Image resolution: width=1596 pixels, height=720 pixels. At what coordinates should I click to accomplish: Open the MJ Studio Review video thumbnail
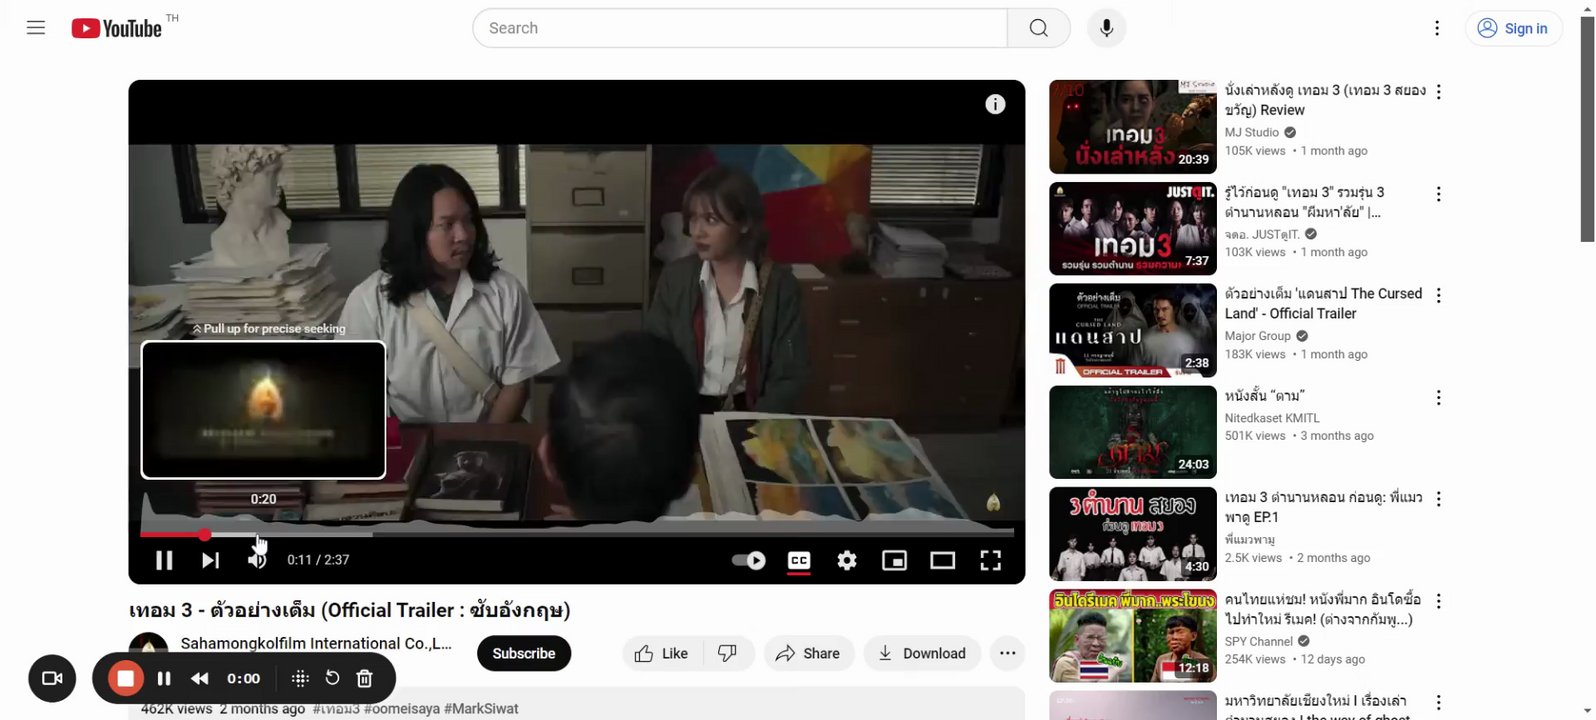(x=1133, y=127)
